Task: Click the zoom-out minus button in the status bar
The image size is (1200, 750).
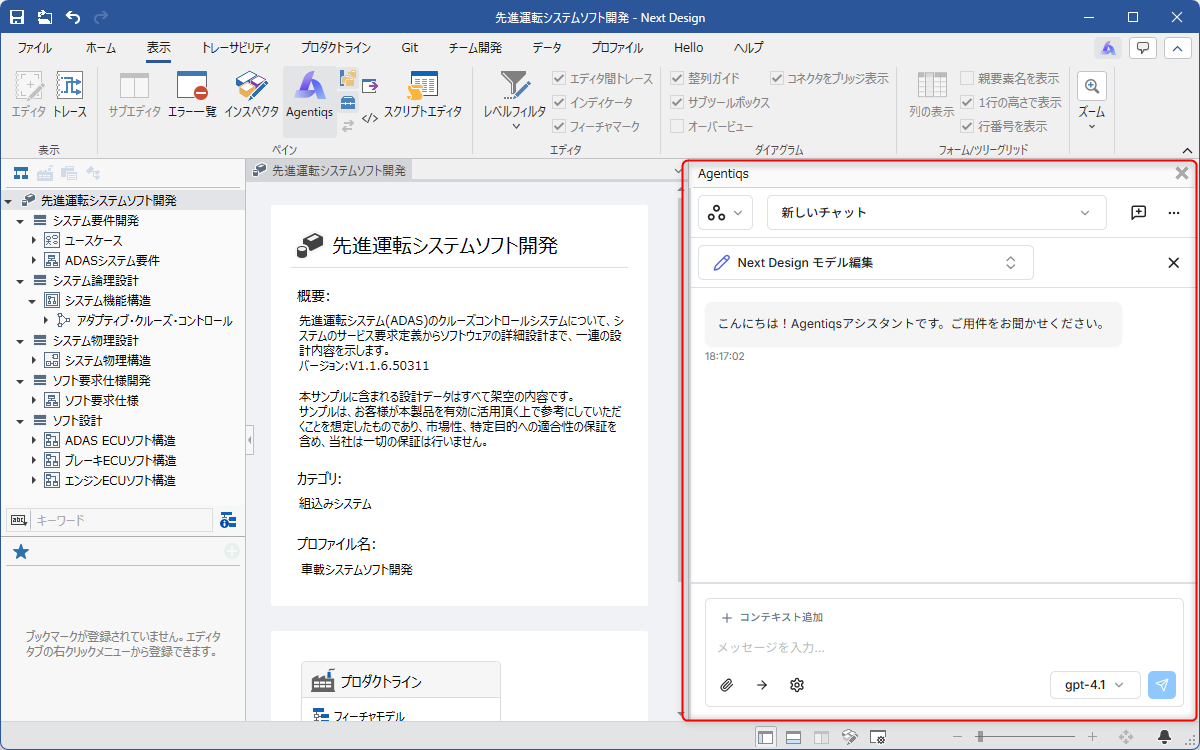Action: pos(958,737)
